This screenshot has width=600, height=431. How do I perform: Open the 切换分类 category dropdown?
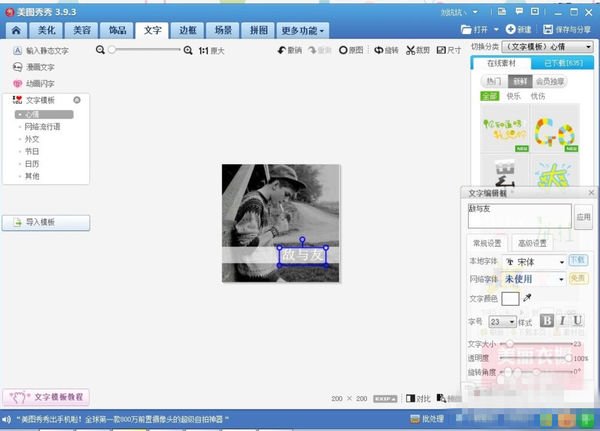(x=548, y=47)
